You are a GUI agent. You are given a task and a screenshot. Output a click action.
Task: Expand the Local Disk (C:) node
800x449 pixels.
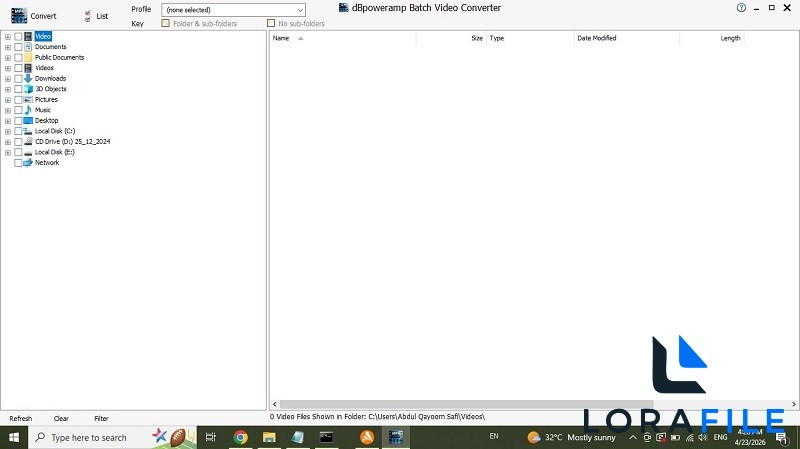click(8, 131)
